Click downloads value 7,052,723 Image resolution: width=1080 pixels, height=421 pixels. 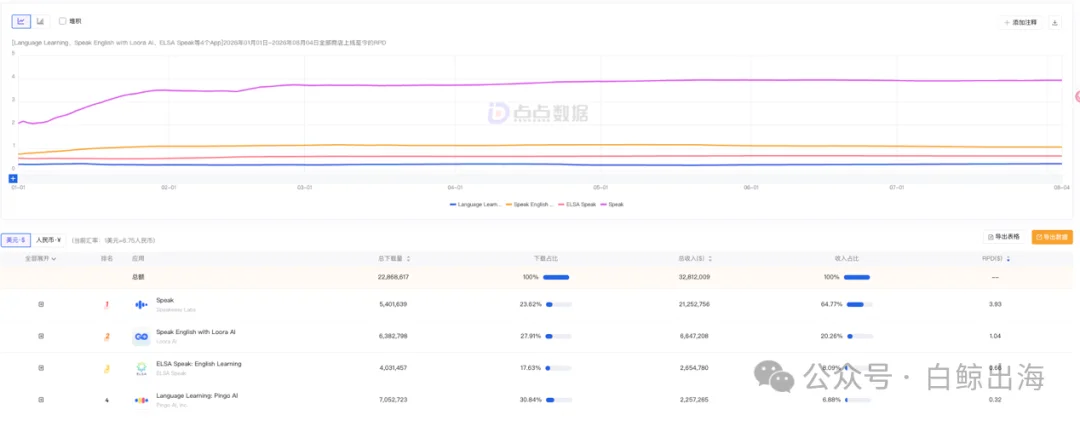393,400
